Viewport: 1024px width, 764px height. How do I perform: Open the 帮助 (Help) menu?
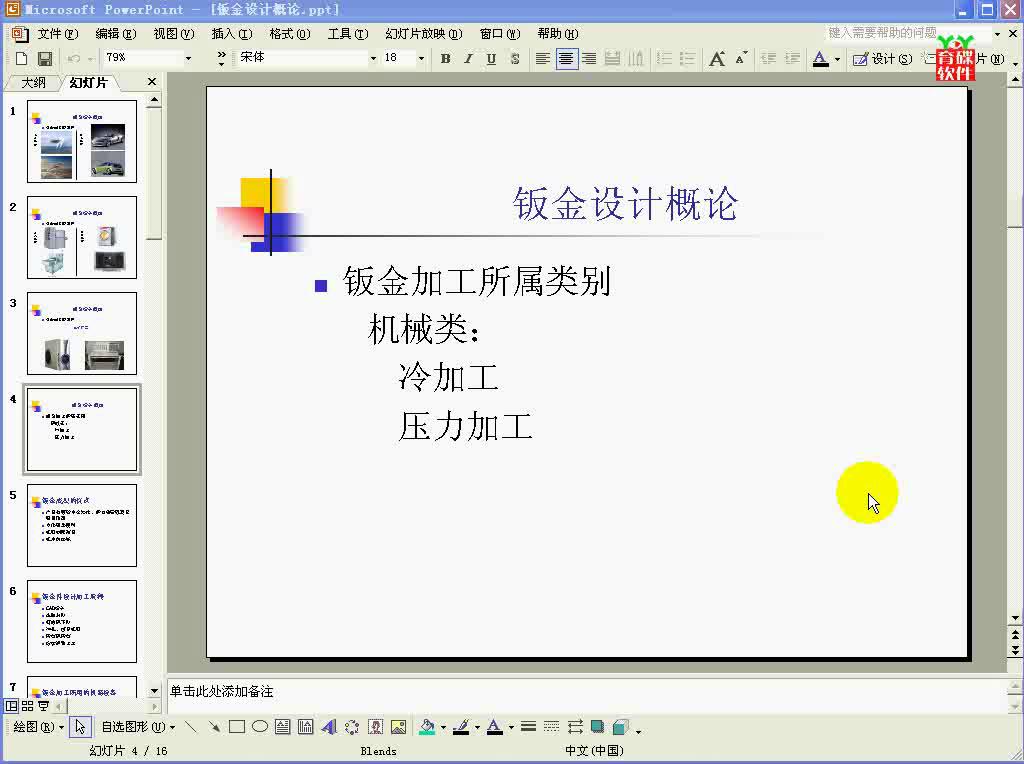(558, 34)
